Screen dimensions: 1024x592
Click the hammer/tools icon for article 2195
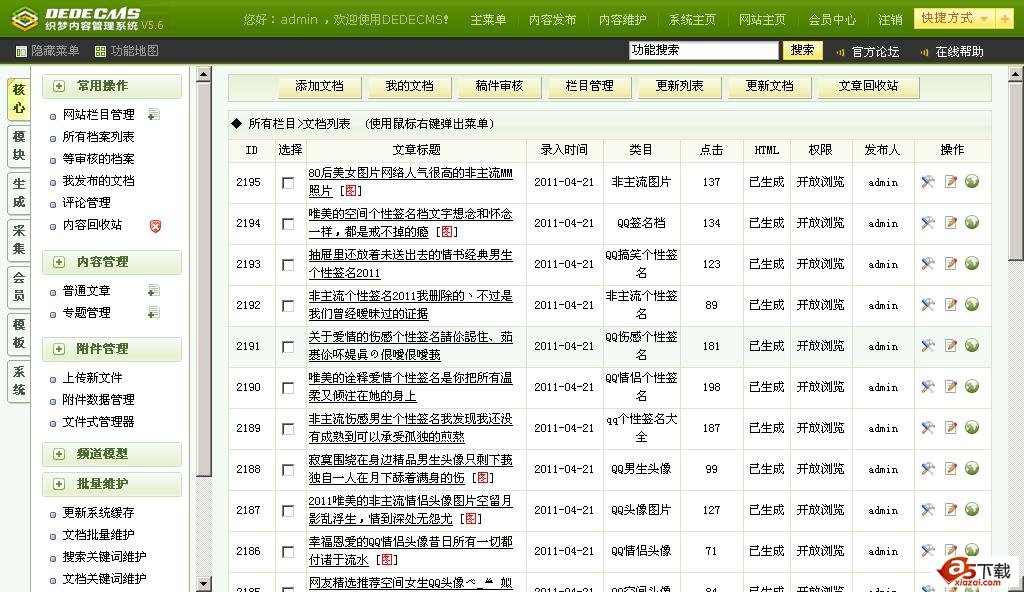click(x=928, y=182)
